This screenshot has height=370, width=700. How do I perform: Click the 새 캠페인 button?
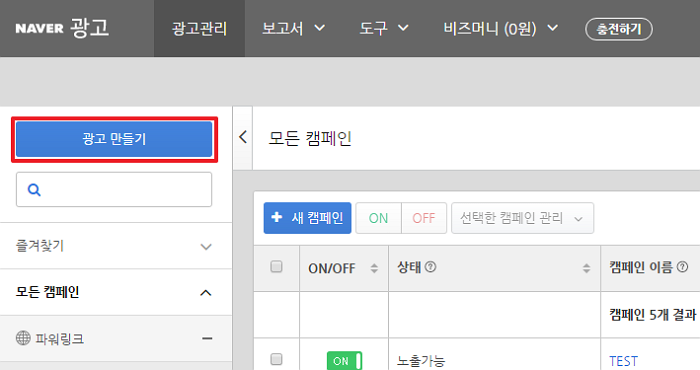(x=308, y=218)
